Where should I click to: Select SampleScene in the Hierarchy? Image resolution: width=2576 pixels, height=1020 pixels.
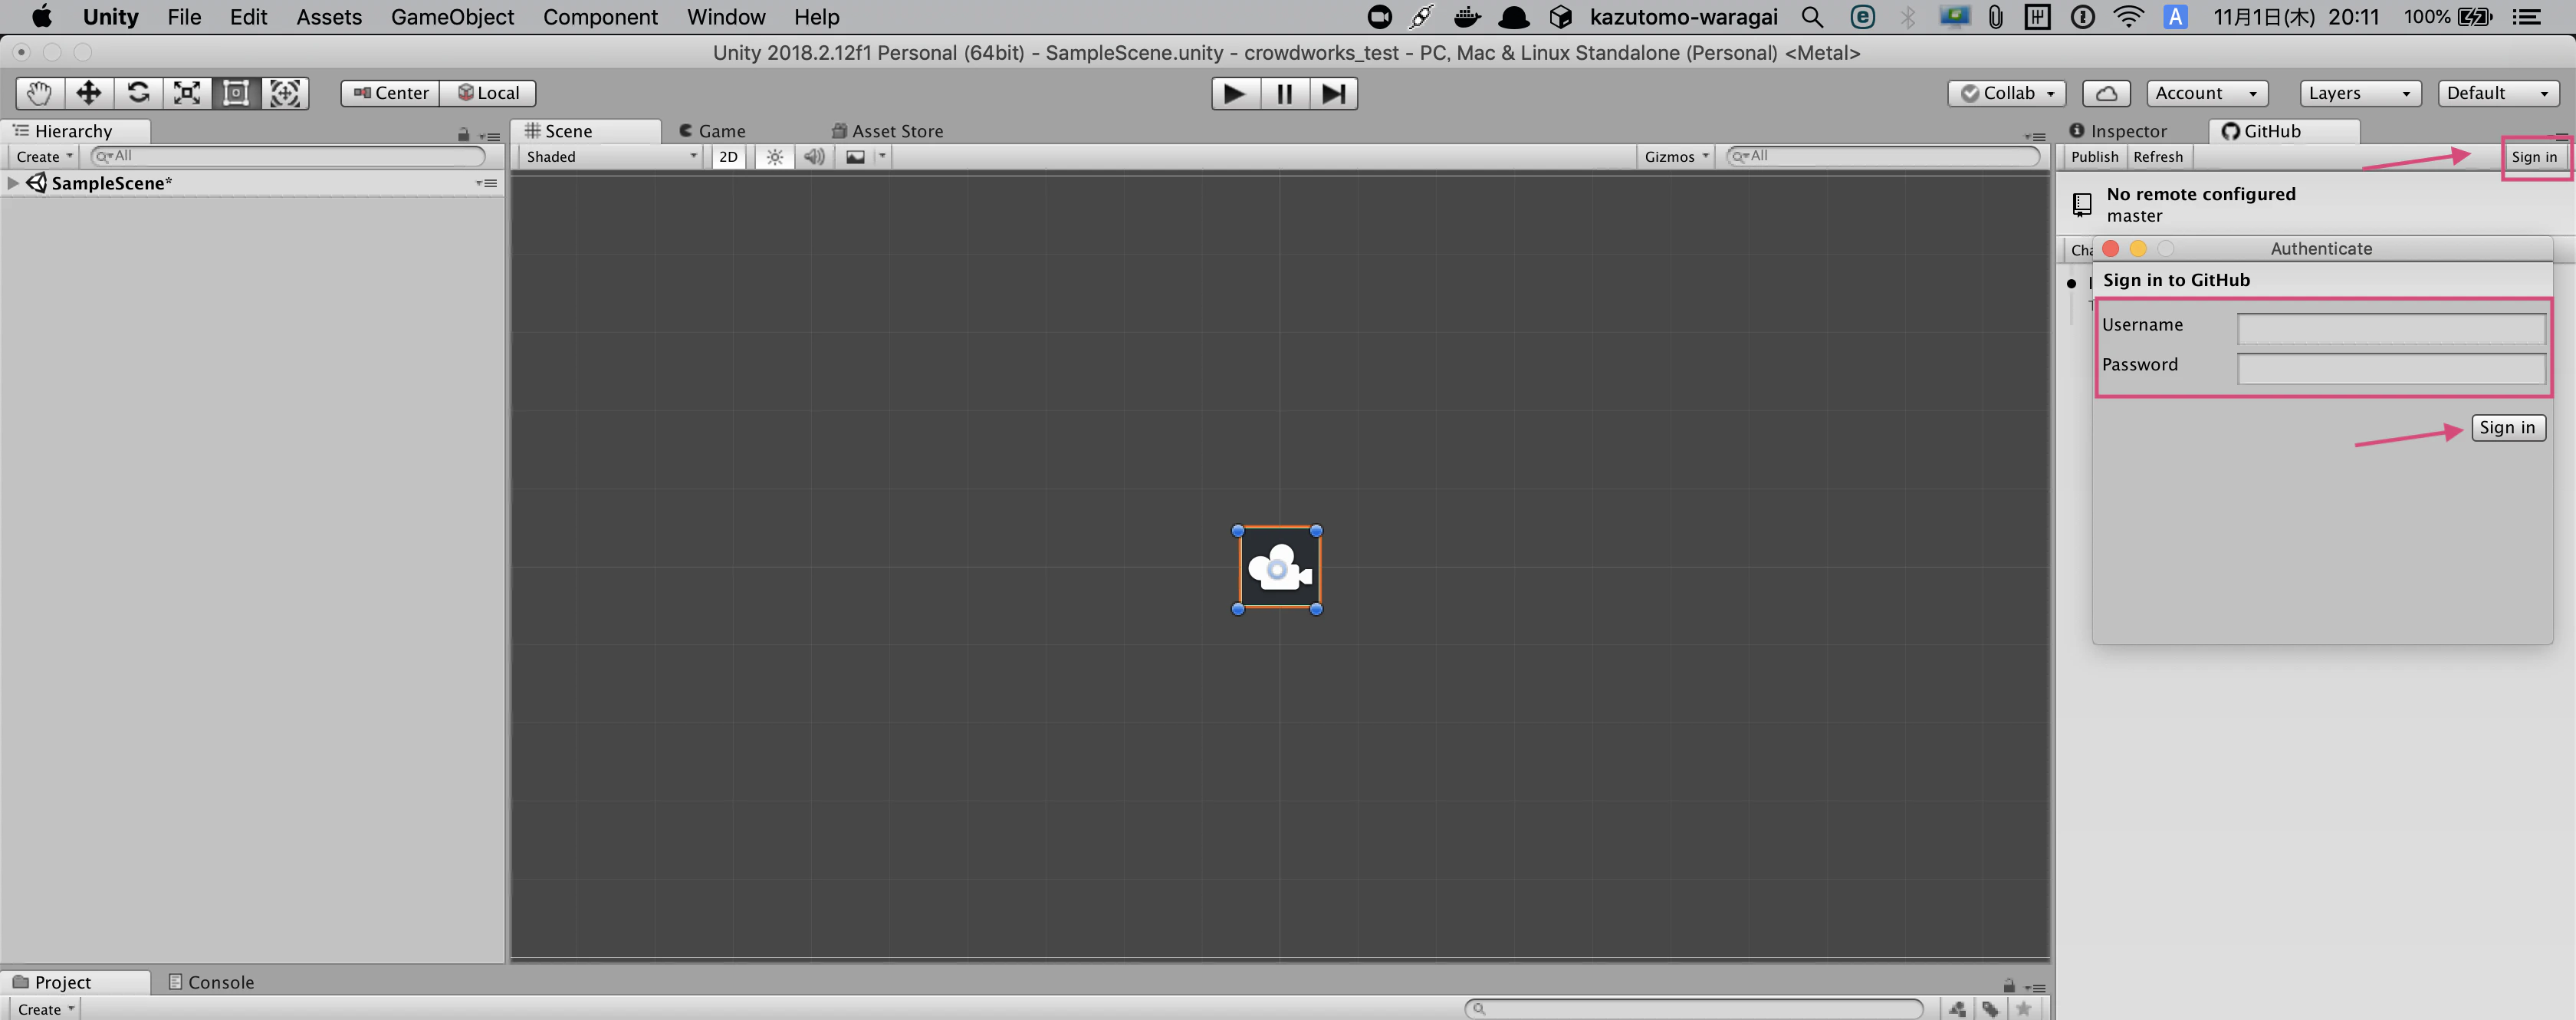pos(112,183)
